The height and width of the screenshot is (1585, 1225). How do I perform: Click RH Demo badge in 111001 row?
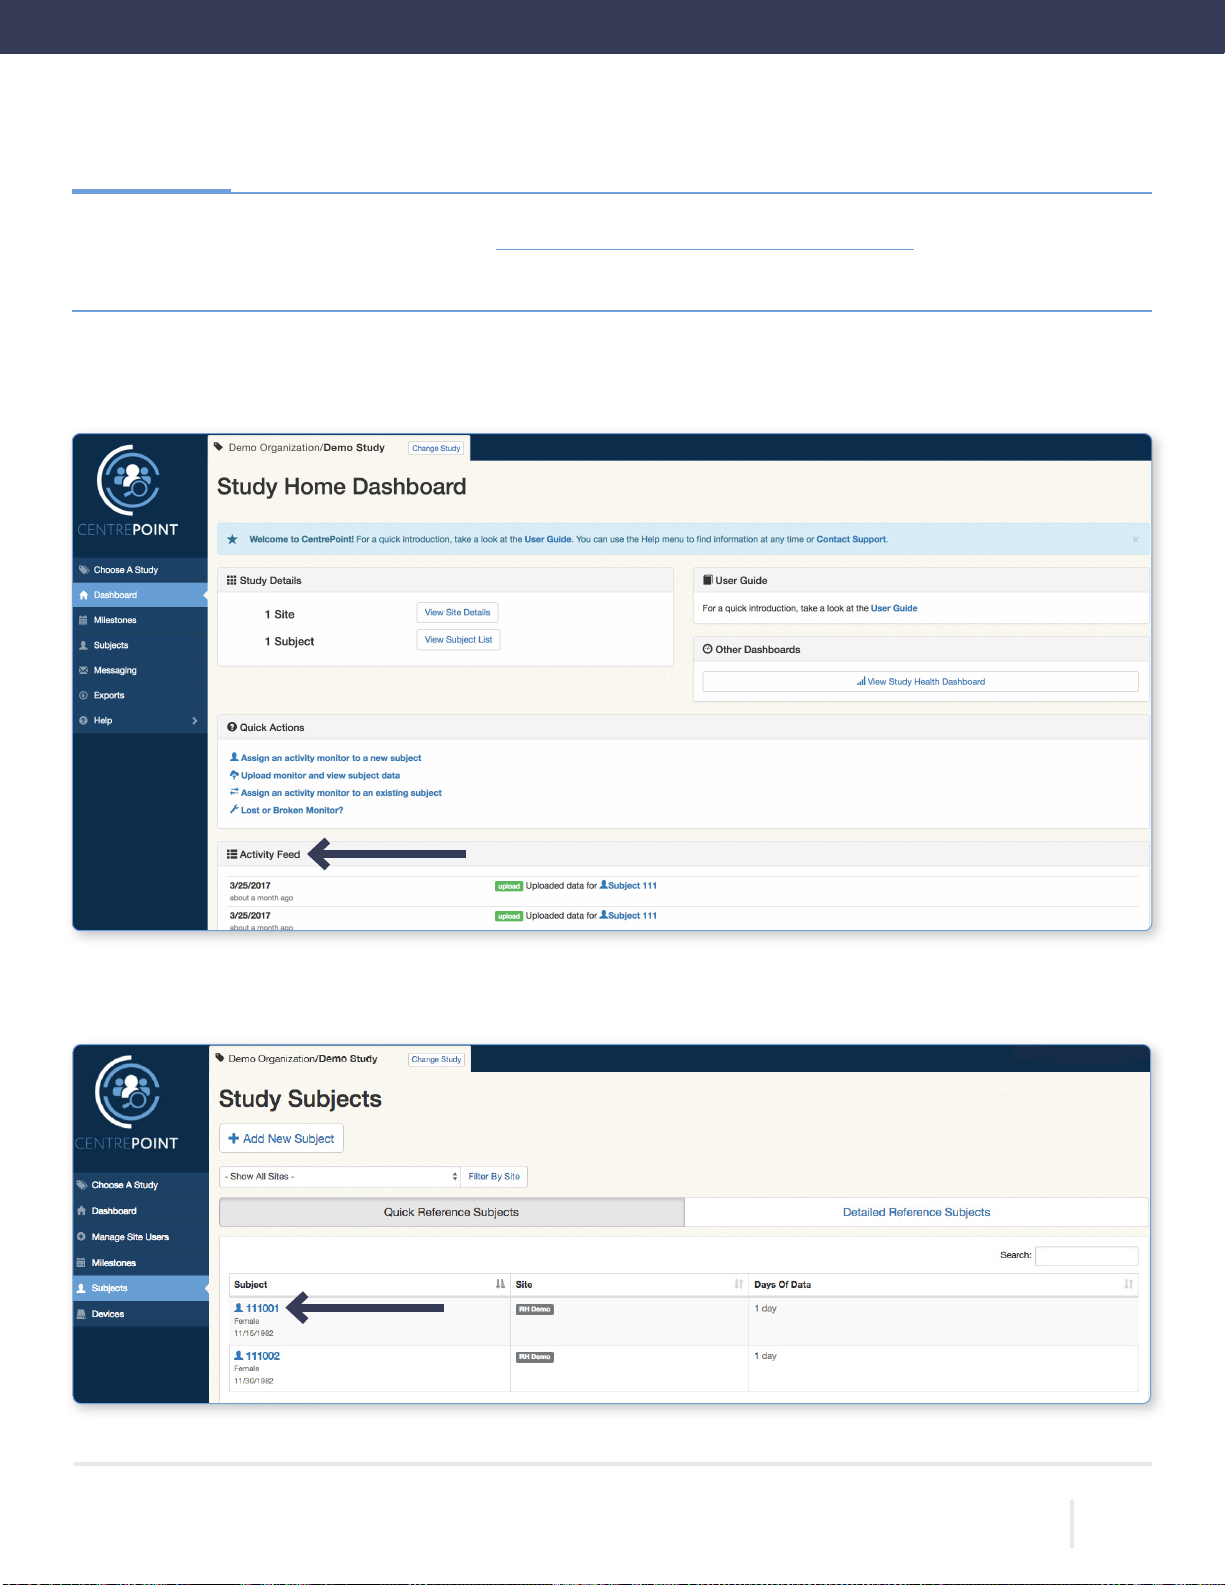pos(535,1309)
